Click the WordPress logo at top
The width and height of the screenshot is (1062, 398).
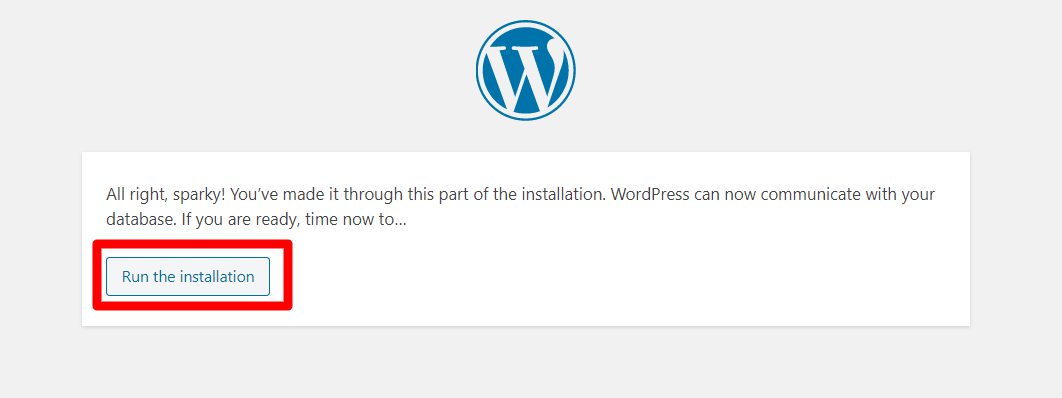526,70
